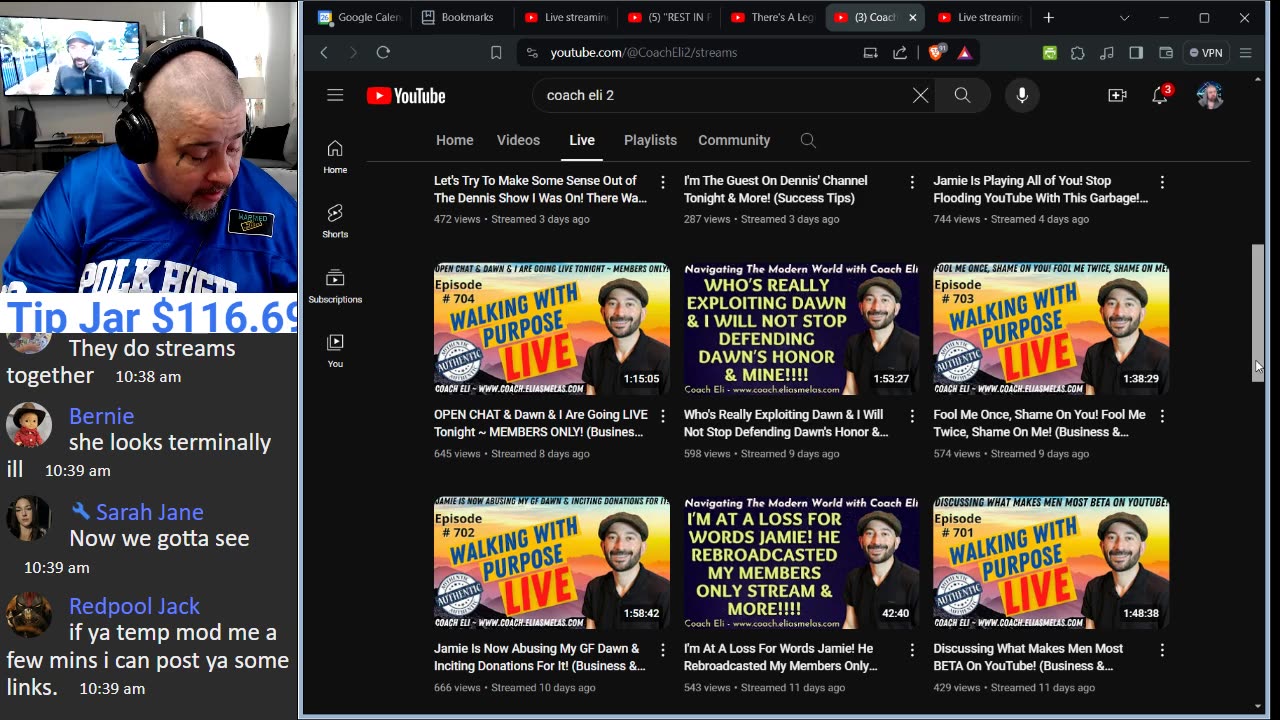This screenshot has width=1280, height=720.
Task: Toggle the Brave VPN button
Action: [x=1206, y=53]
